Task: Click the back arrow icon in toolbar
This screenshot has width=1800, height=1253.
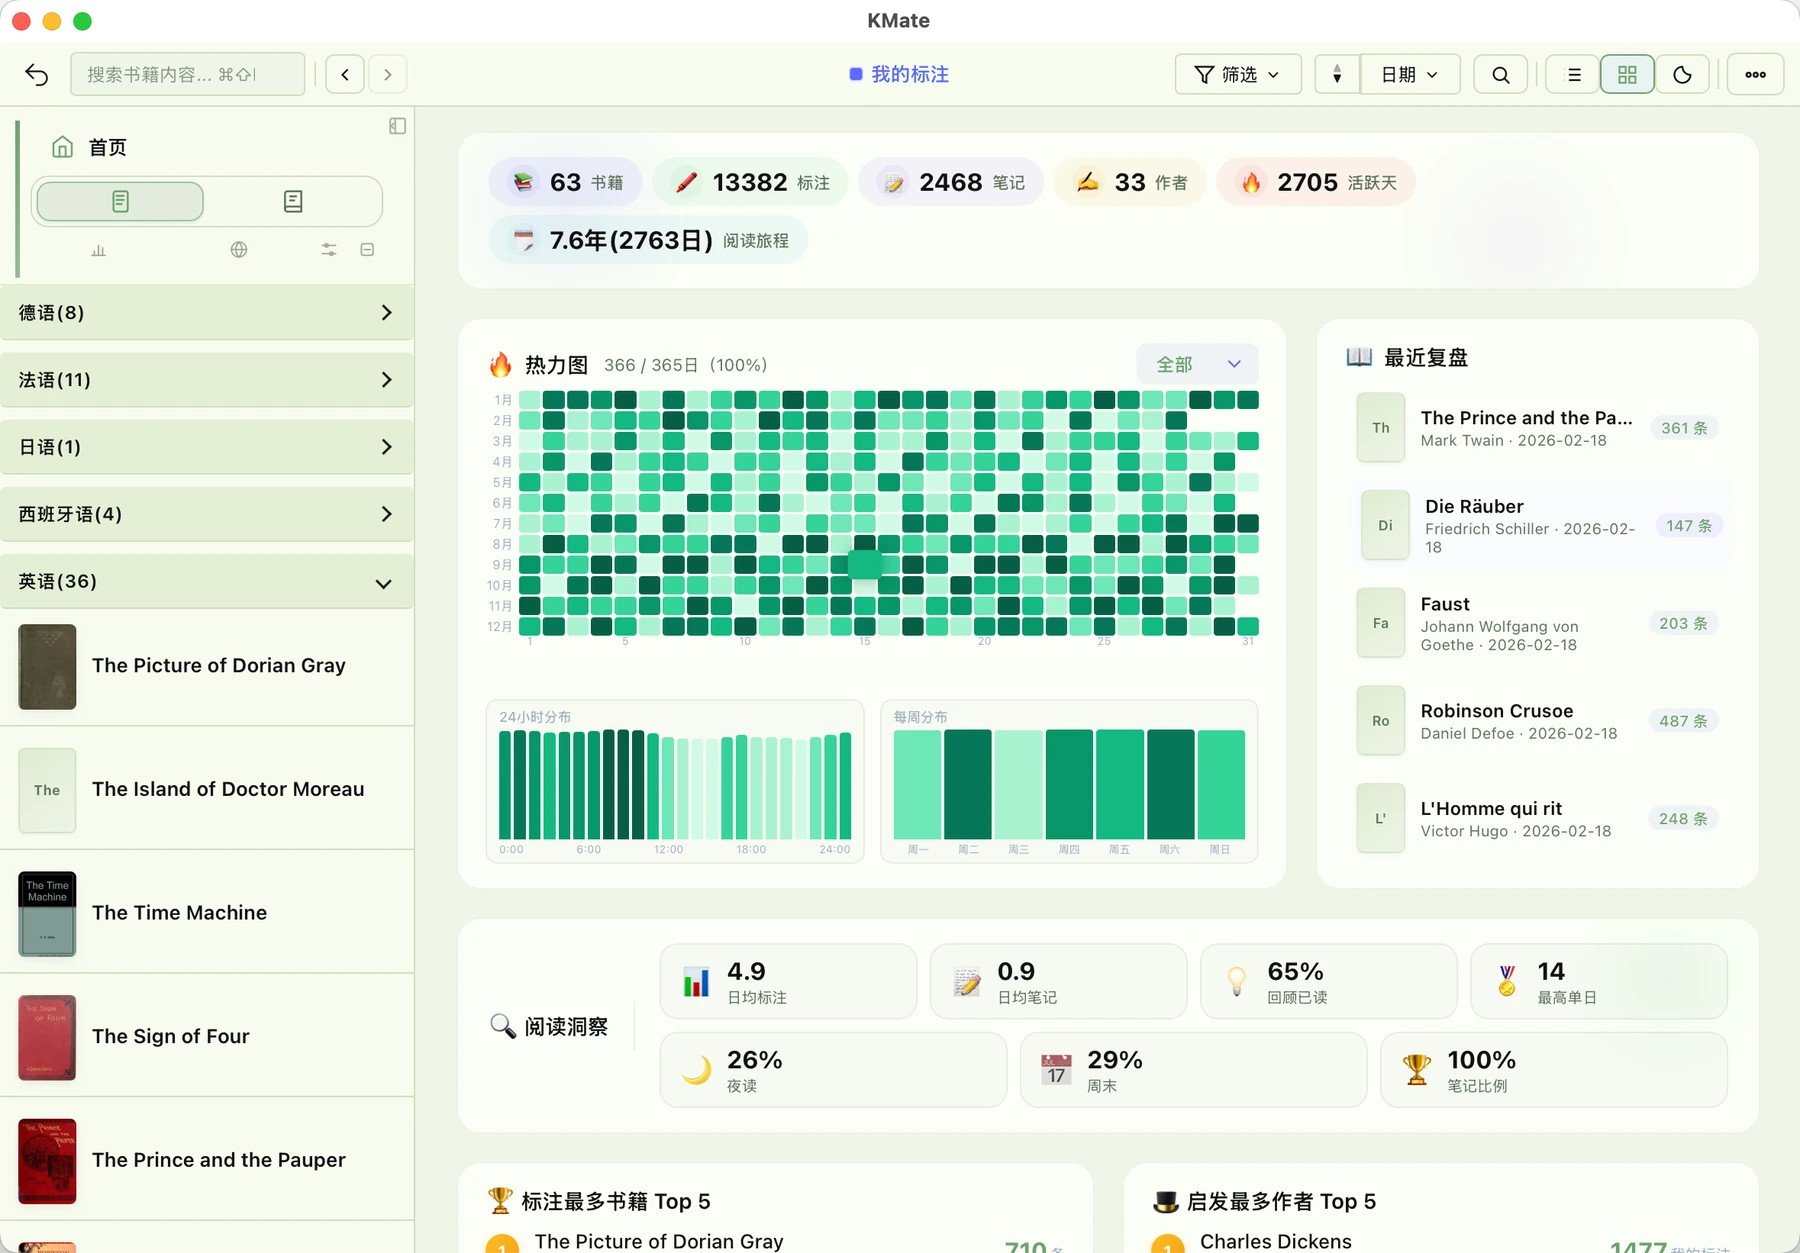Action: (x=37, y=75)
